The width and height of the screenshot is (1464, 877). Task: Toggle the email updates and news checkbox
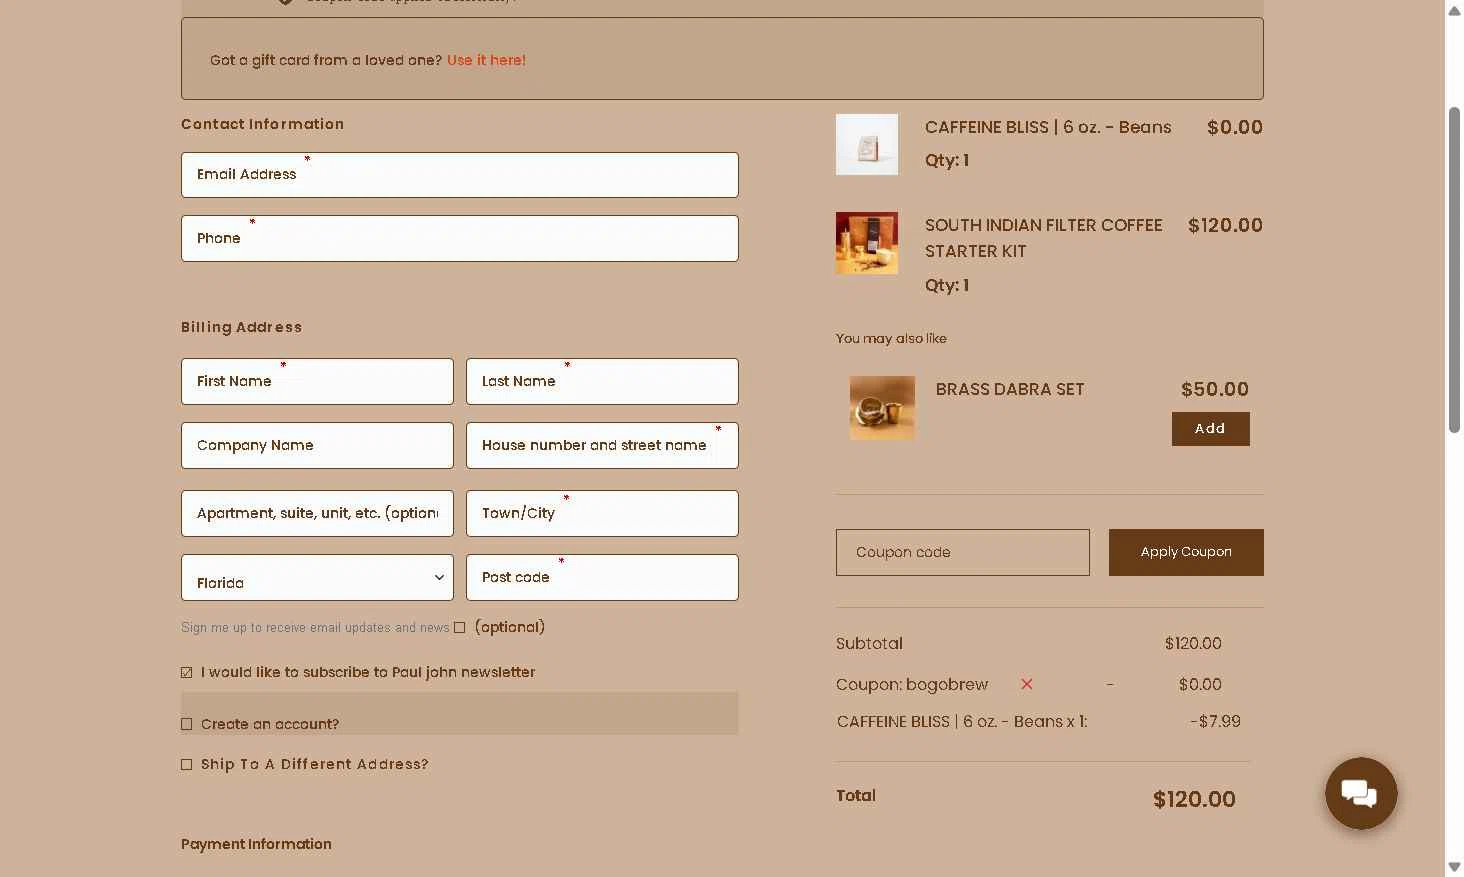(x=459, y=628)
